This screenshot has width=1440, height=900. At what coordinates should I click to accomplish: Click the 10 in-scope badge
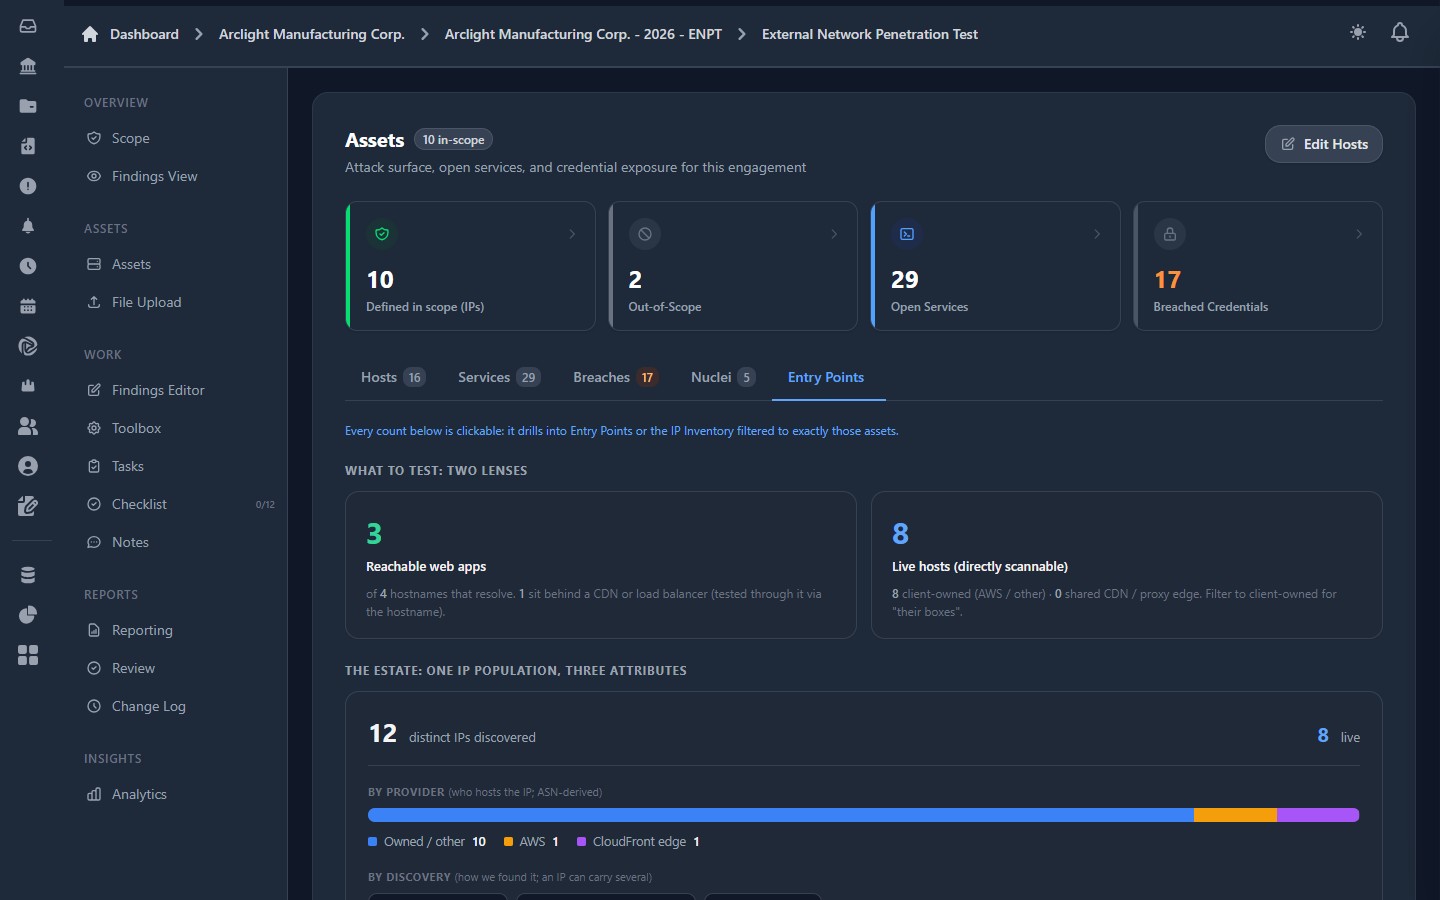pos(453,140)
